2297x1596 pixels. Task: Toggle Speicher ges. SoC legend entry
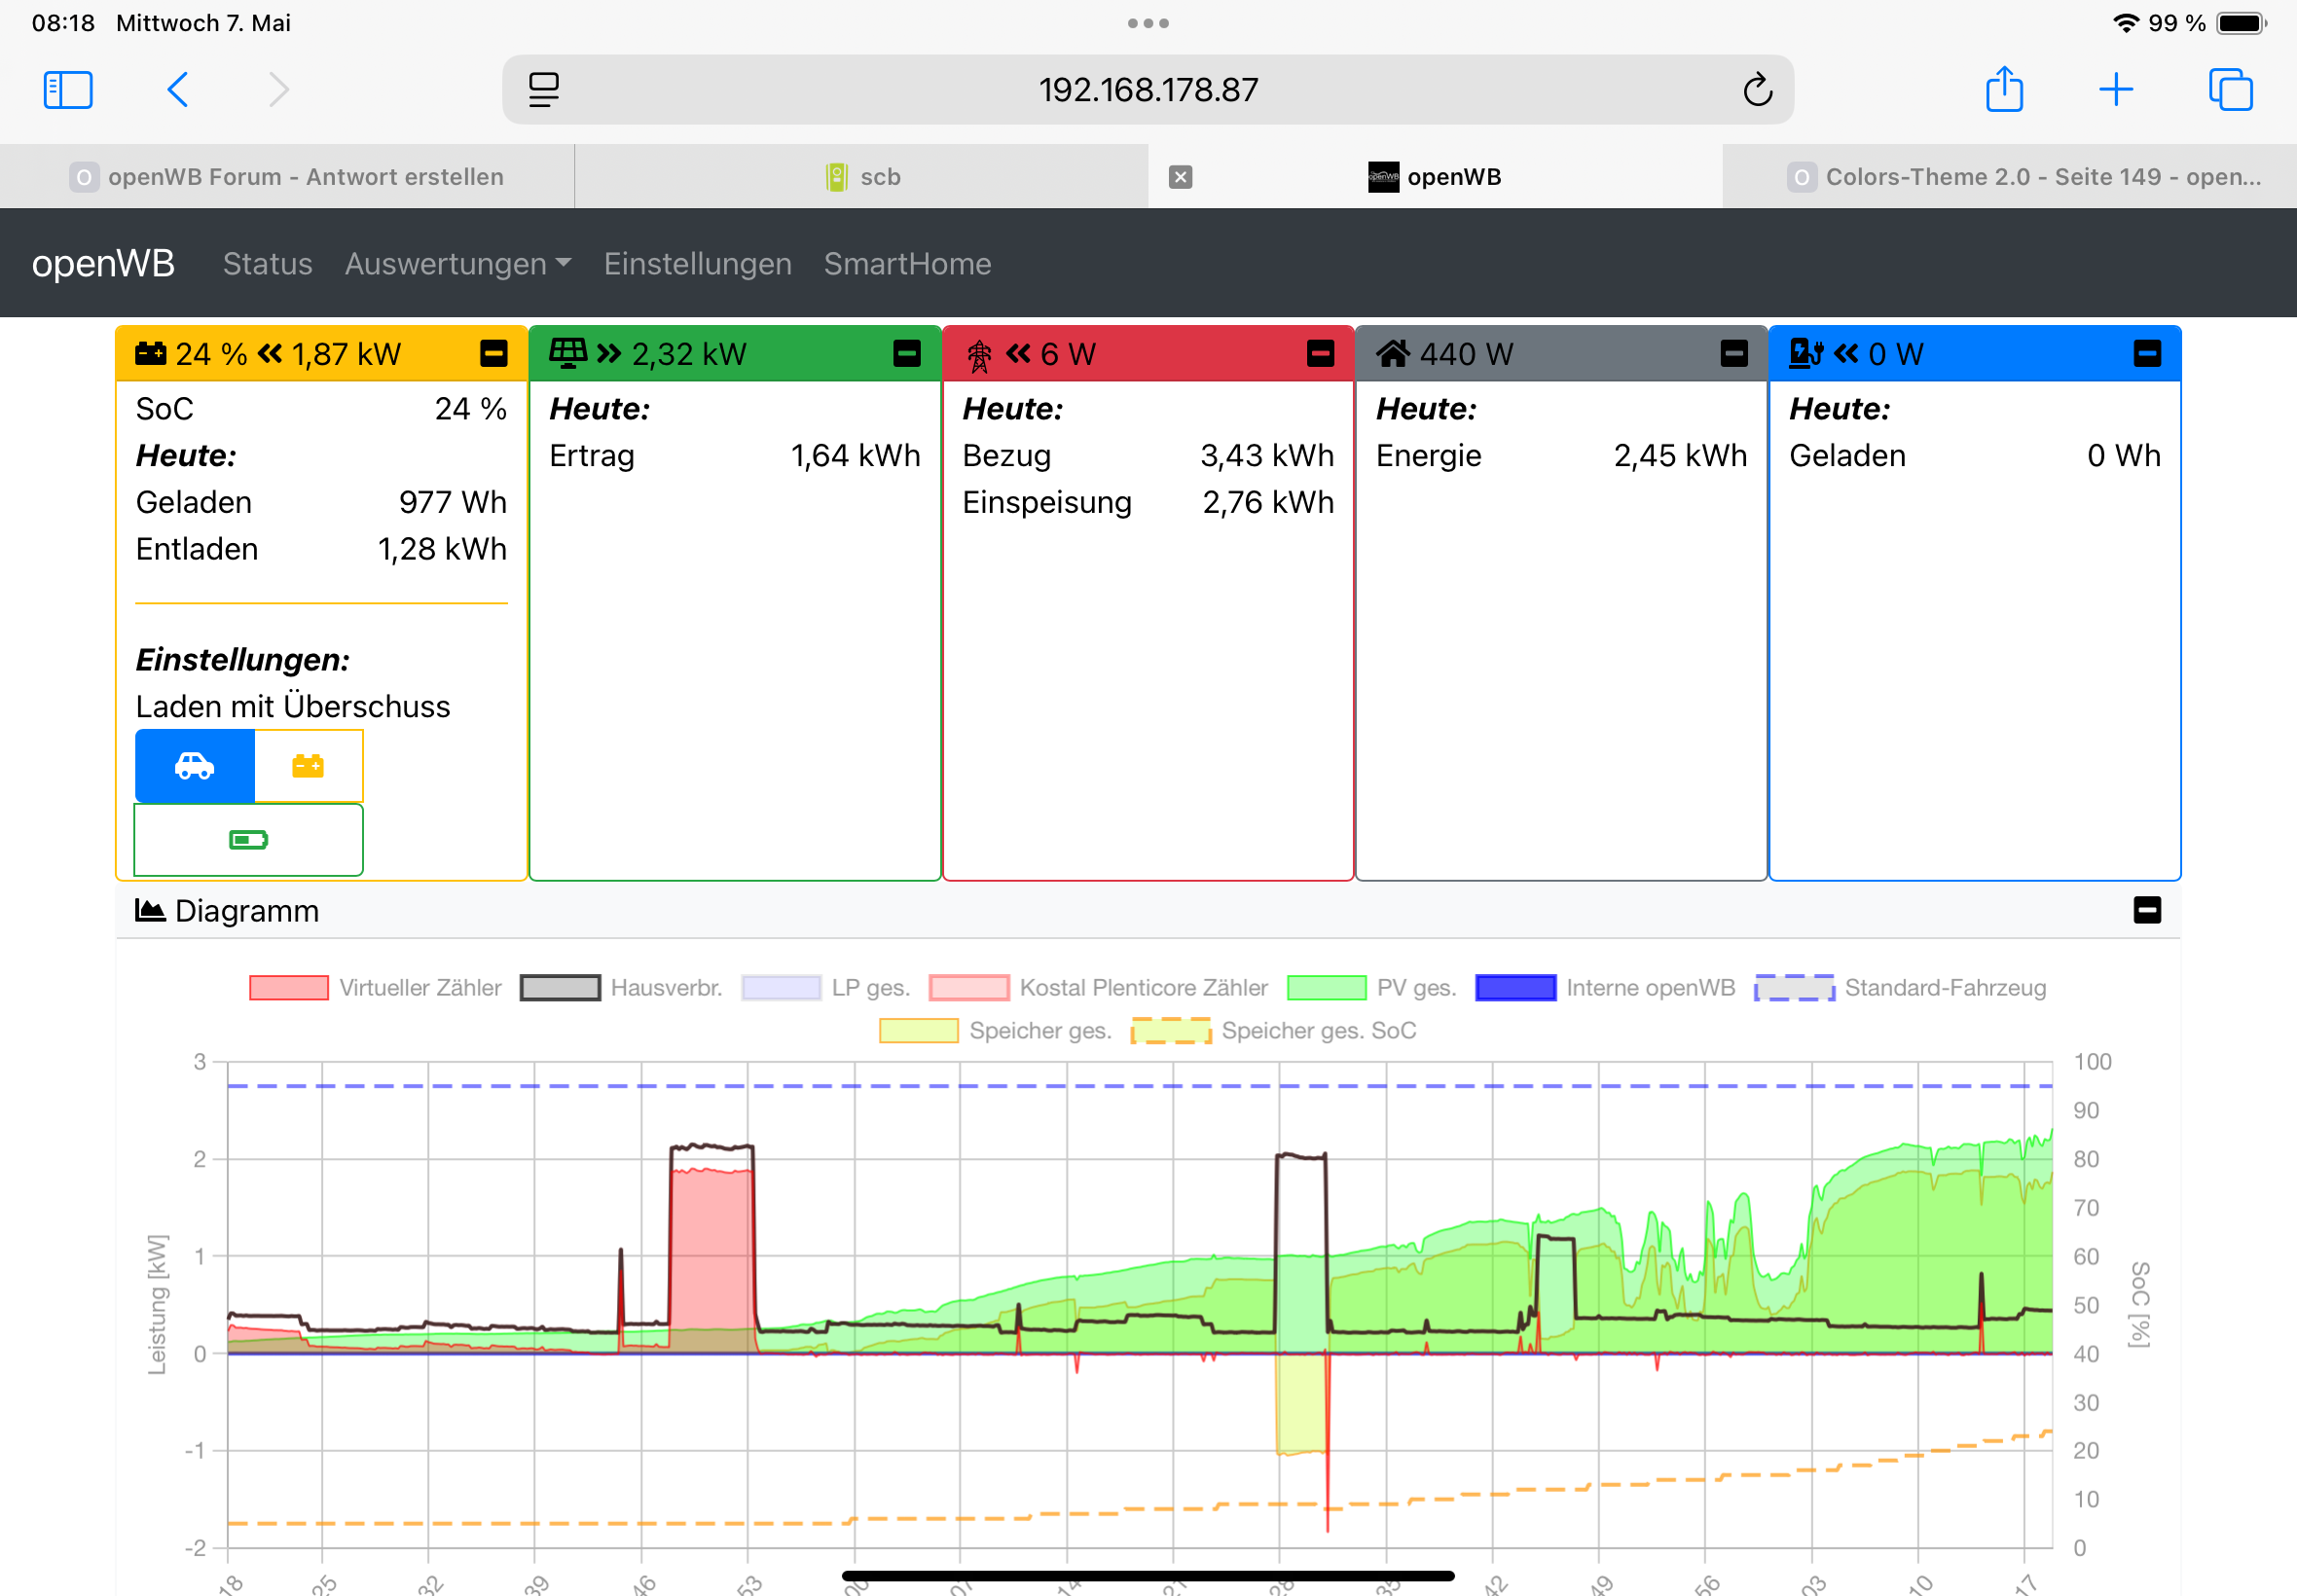1272,1031
